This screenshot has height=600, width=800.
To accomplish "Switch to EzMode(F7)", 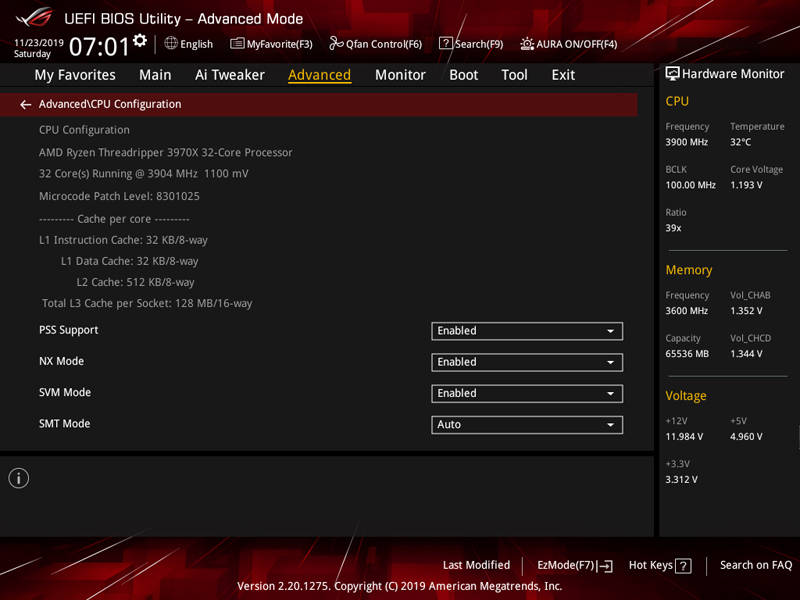I will click(x=574, y=566).
